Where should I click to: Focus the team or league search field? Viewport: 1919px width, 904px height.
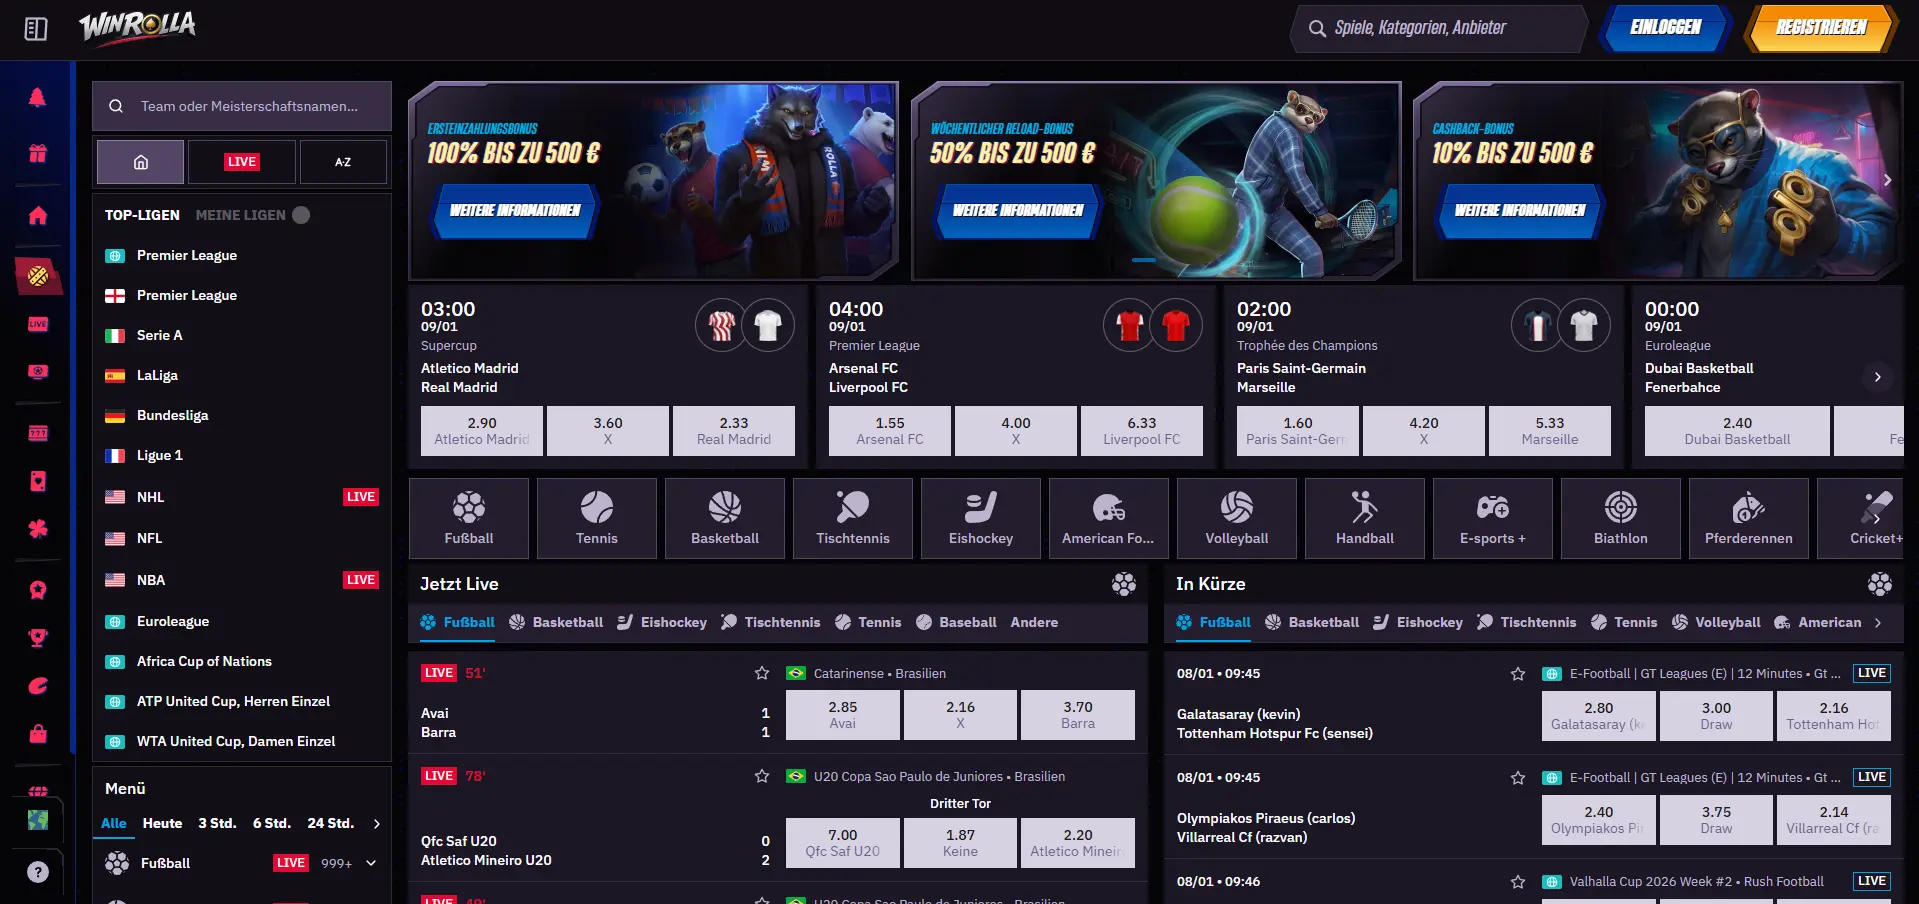(242, 106)
